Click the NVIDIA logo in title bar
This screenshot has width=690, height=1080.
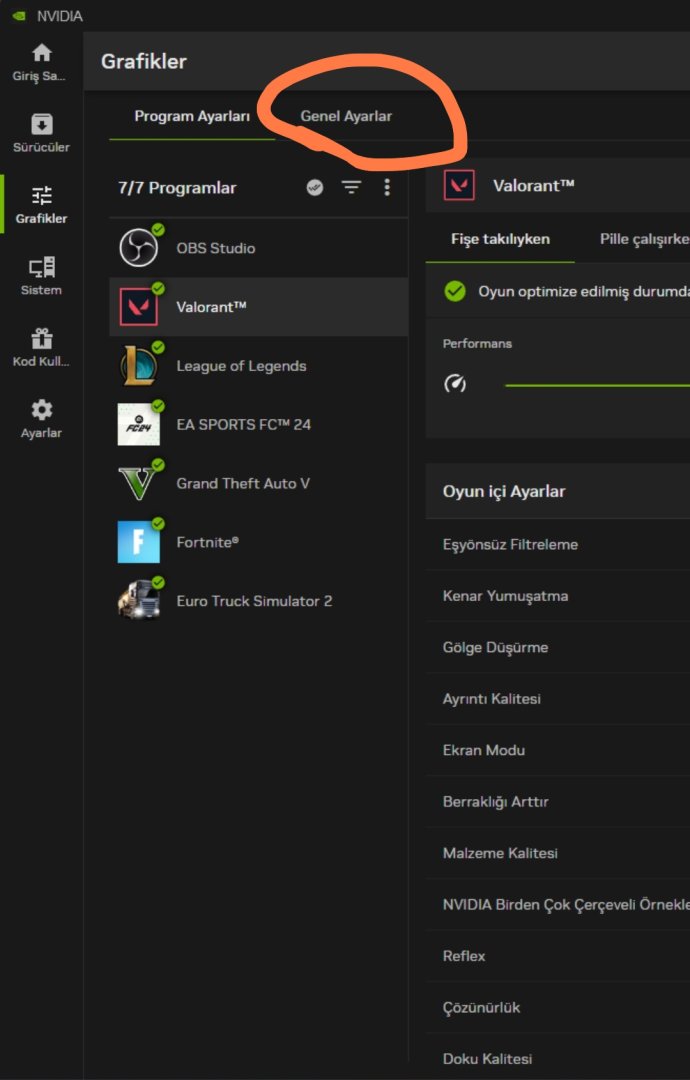pos(19,16)
